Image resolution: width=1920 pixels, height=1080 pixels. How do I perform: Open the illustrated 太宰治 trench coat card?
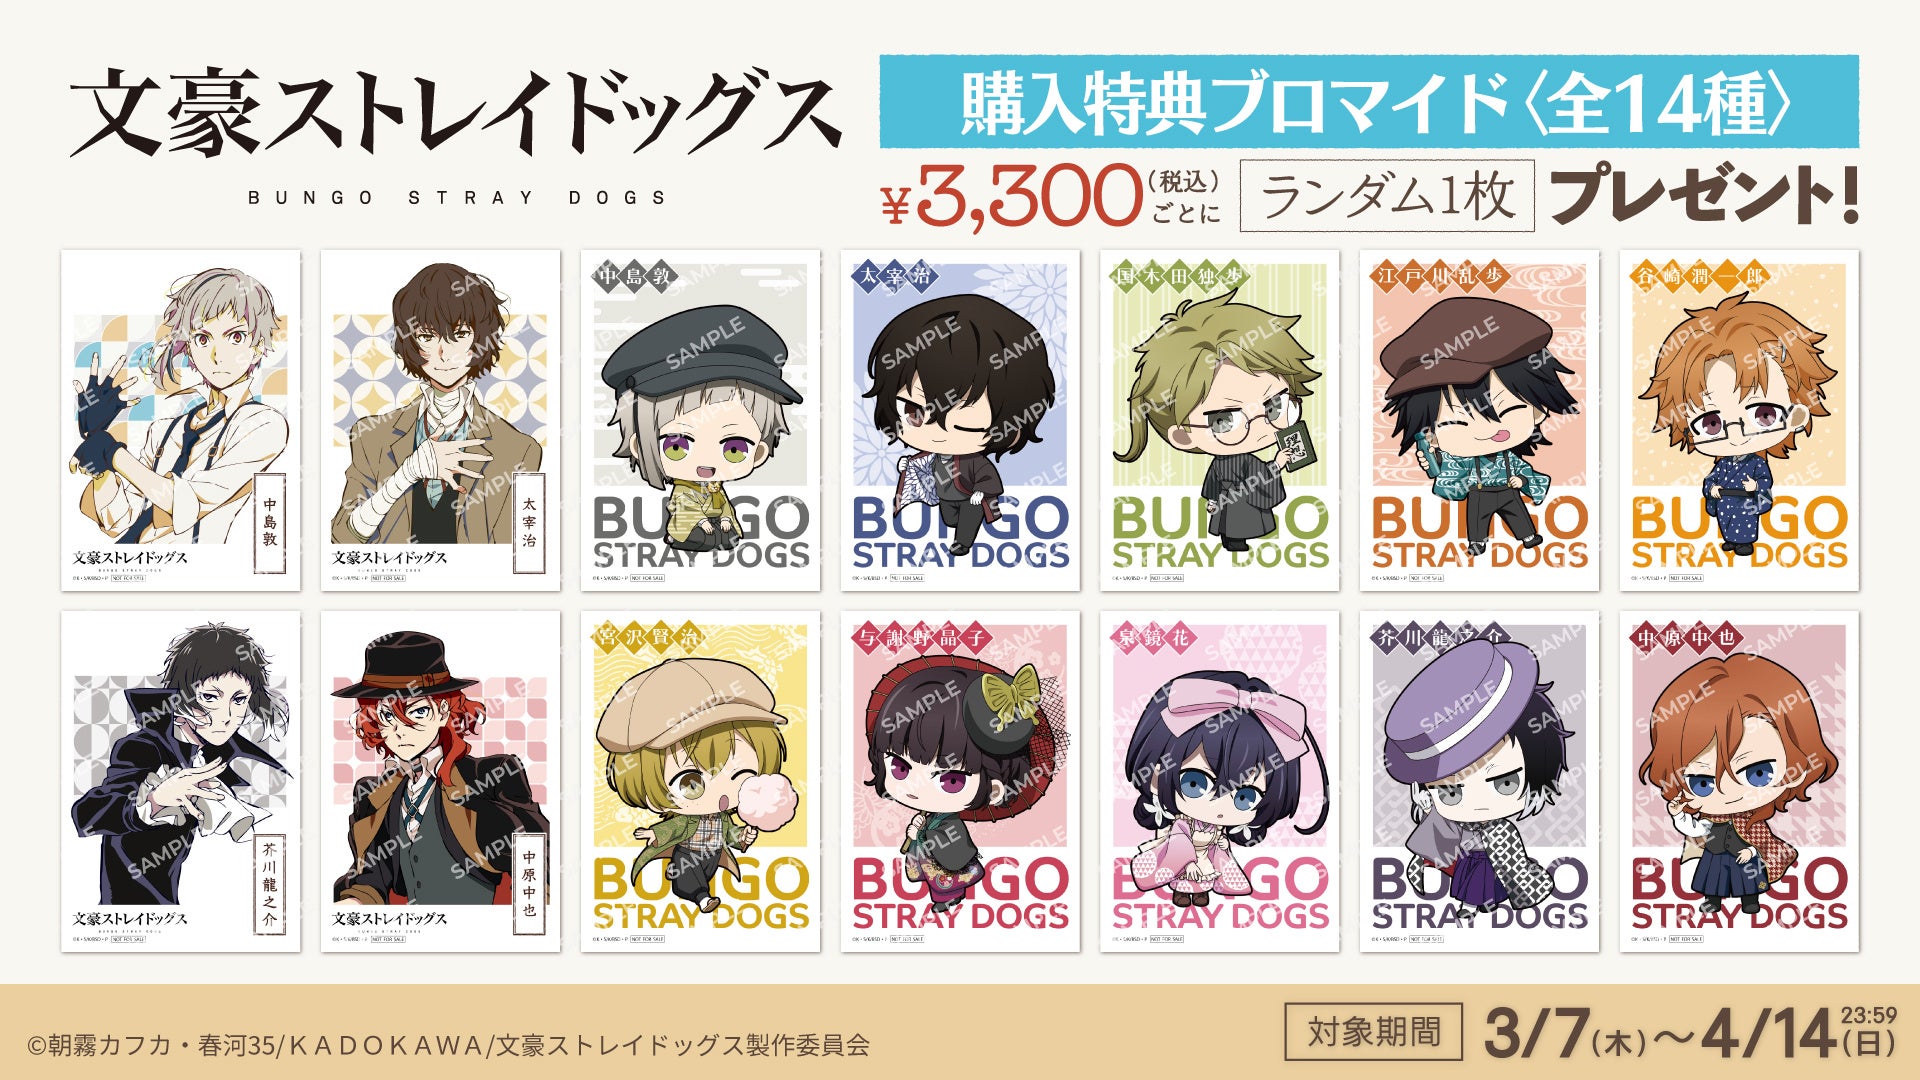[x=440, y=420]
